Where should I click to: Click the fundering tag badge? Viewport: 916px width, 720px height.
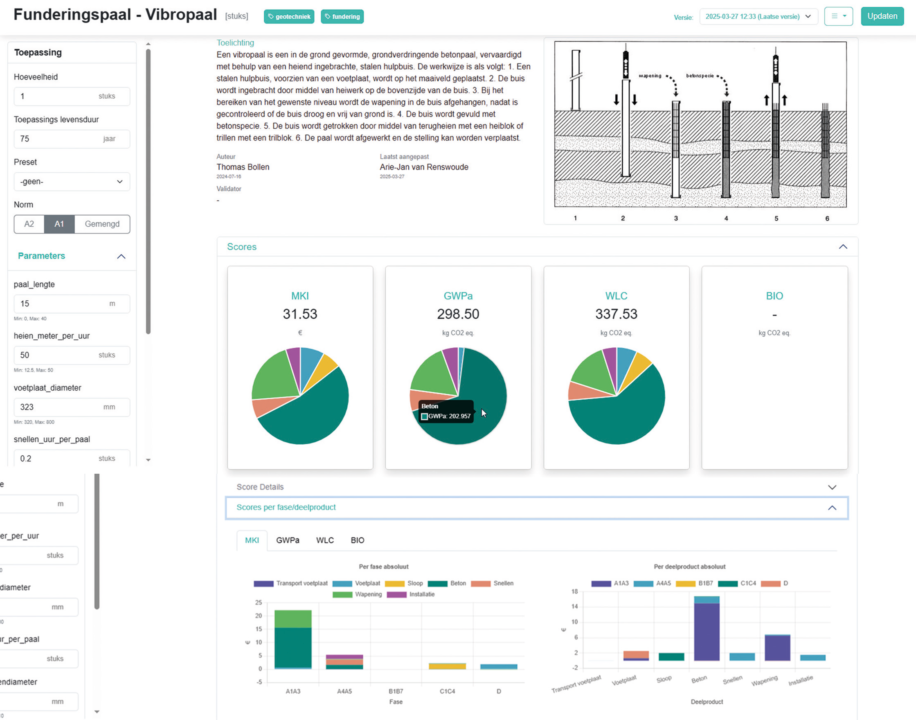(342, 17)
